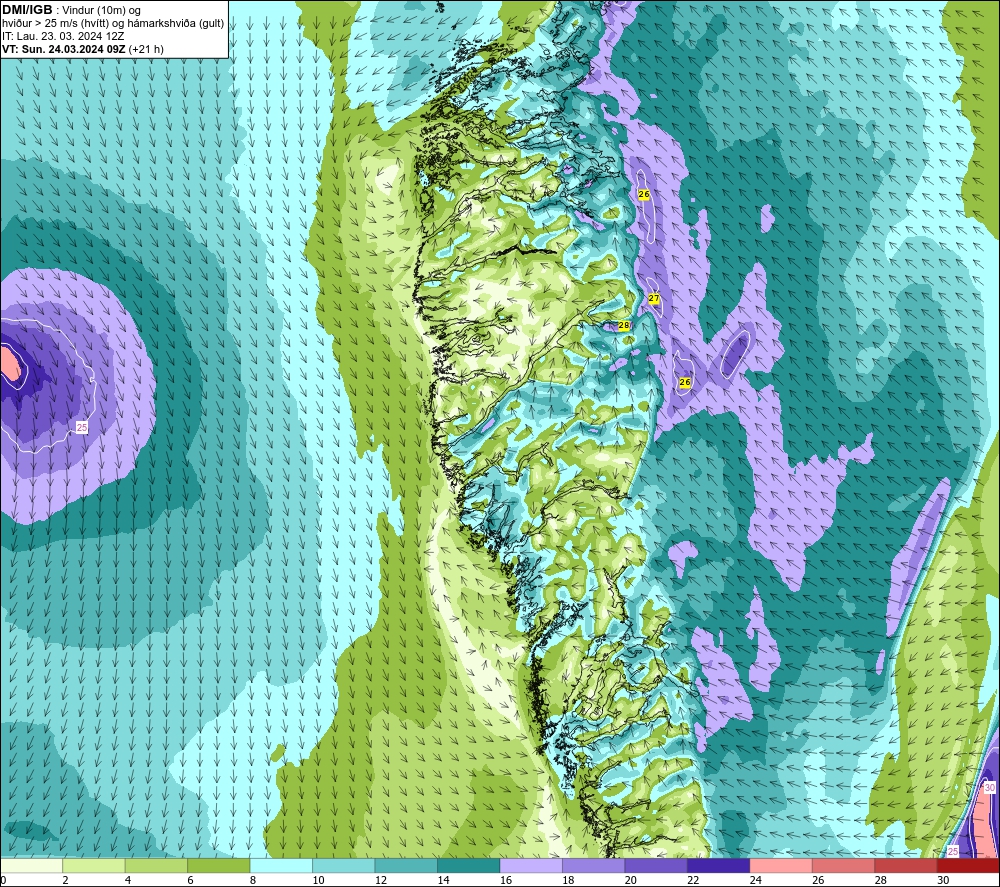This screenshot has height=887, width=1000.
Task: Click the lowest yellow '26' gust label
Action: point(685,382)
